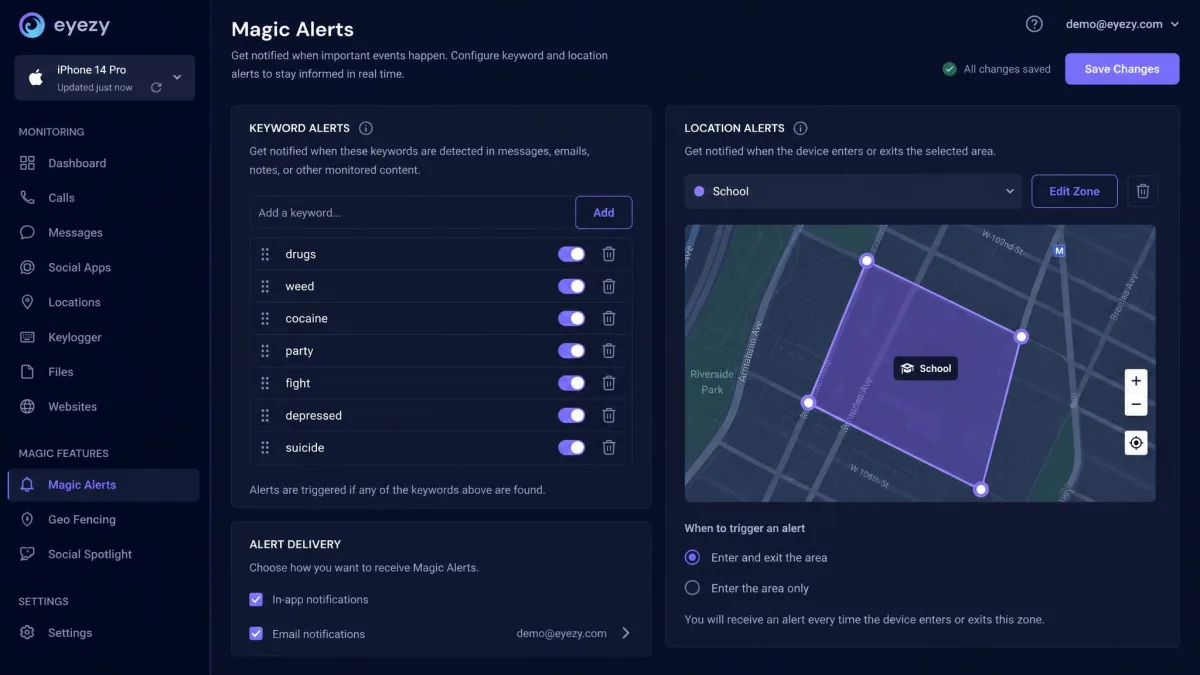This screenshot has height=675, width=1200.
Task: Click the drag handle for "suicide"
Action: pos(265,447)
